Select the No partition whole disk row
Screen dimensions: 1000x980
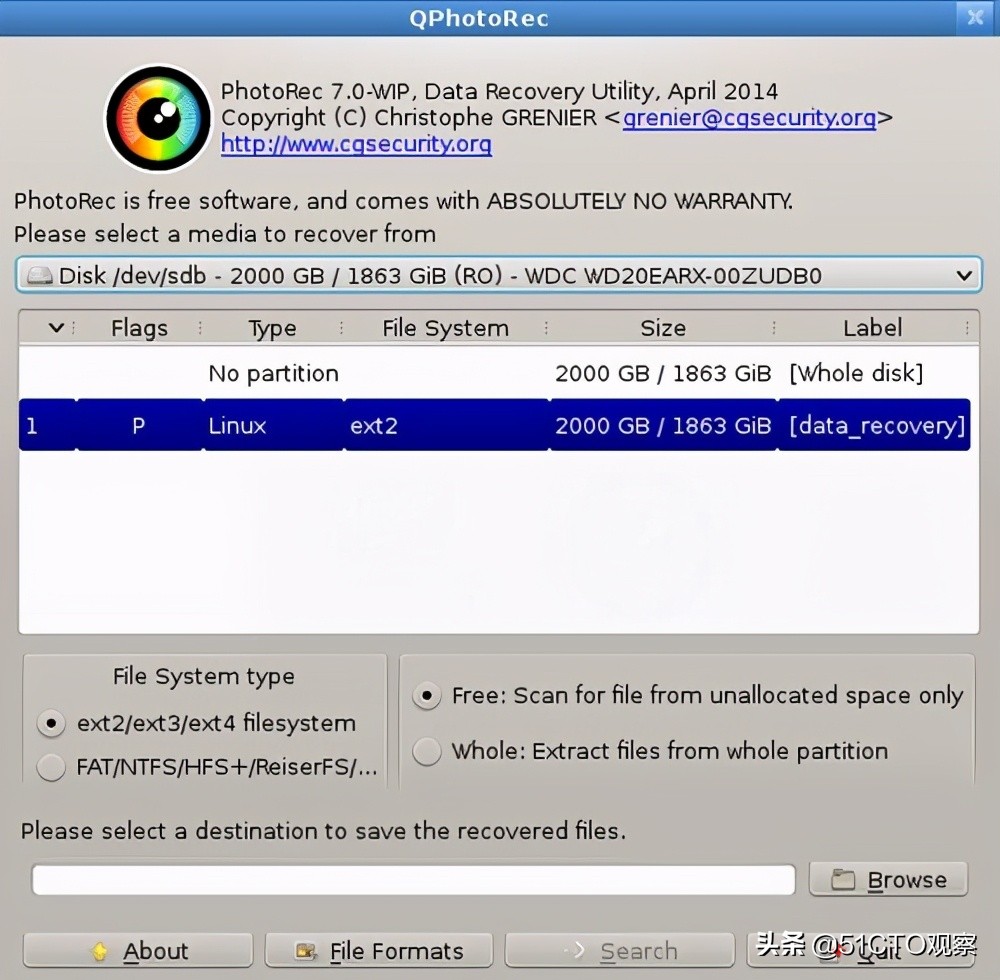(495, 373)
